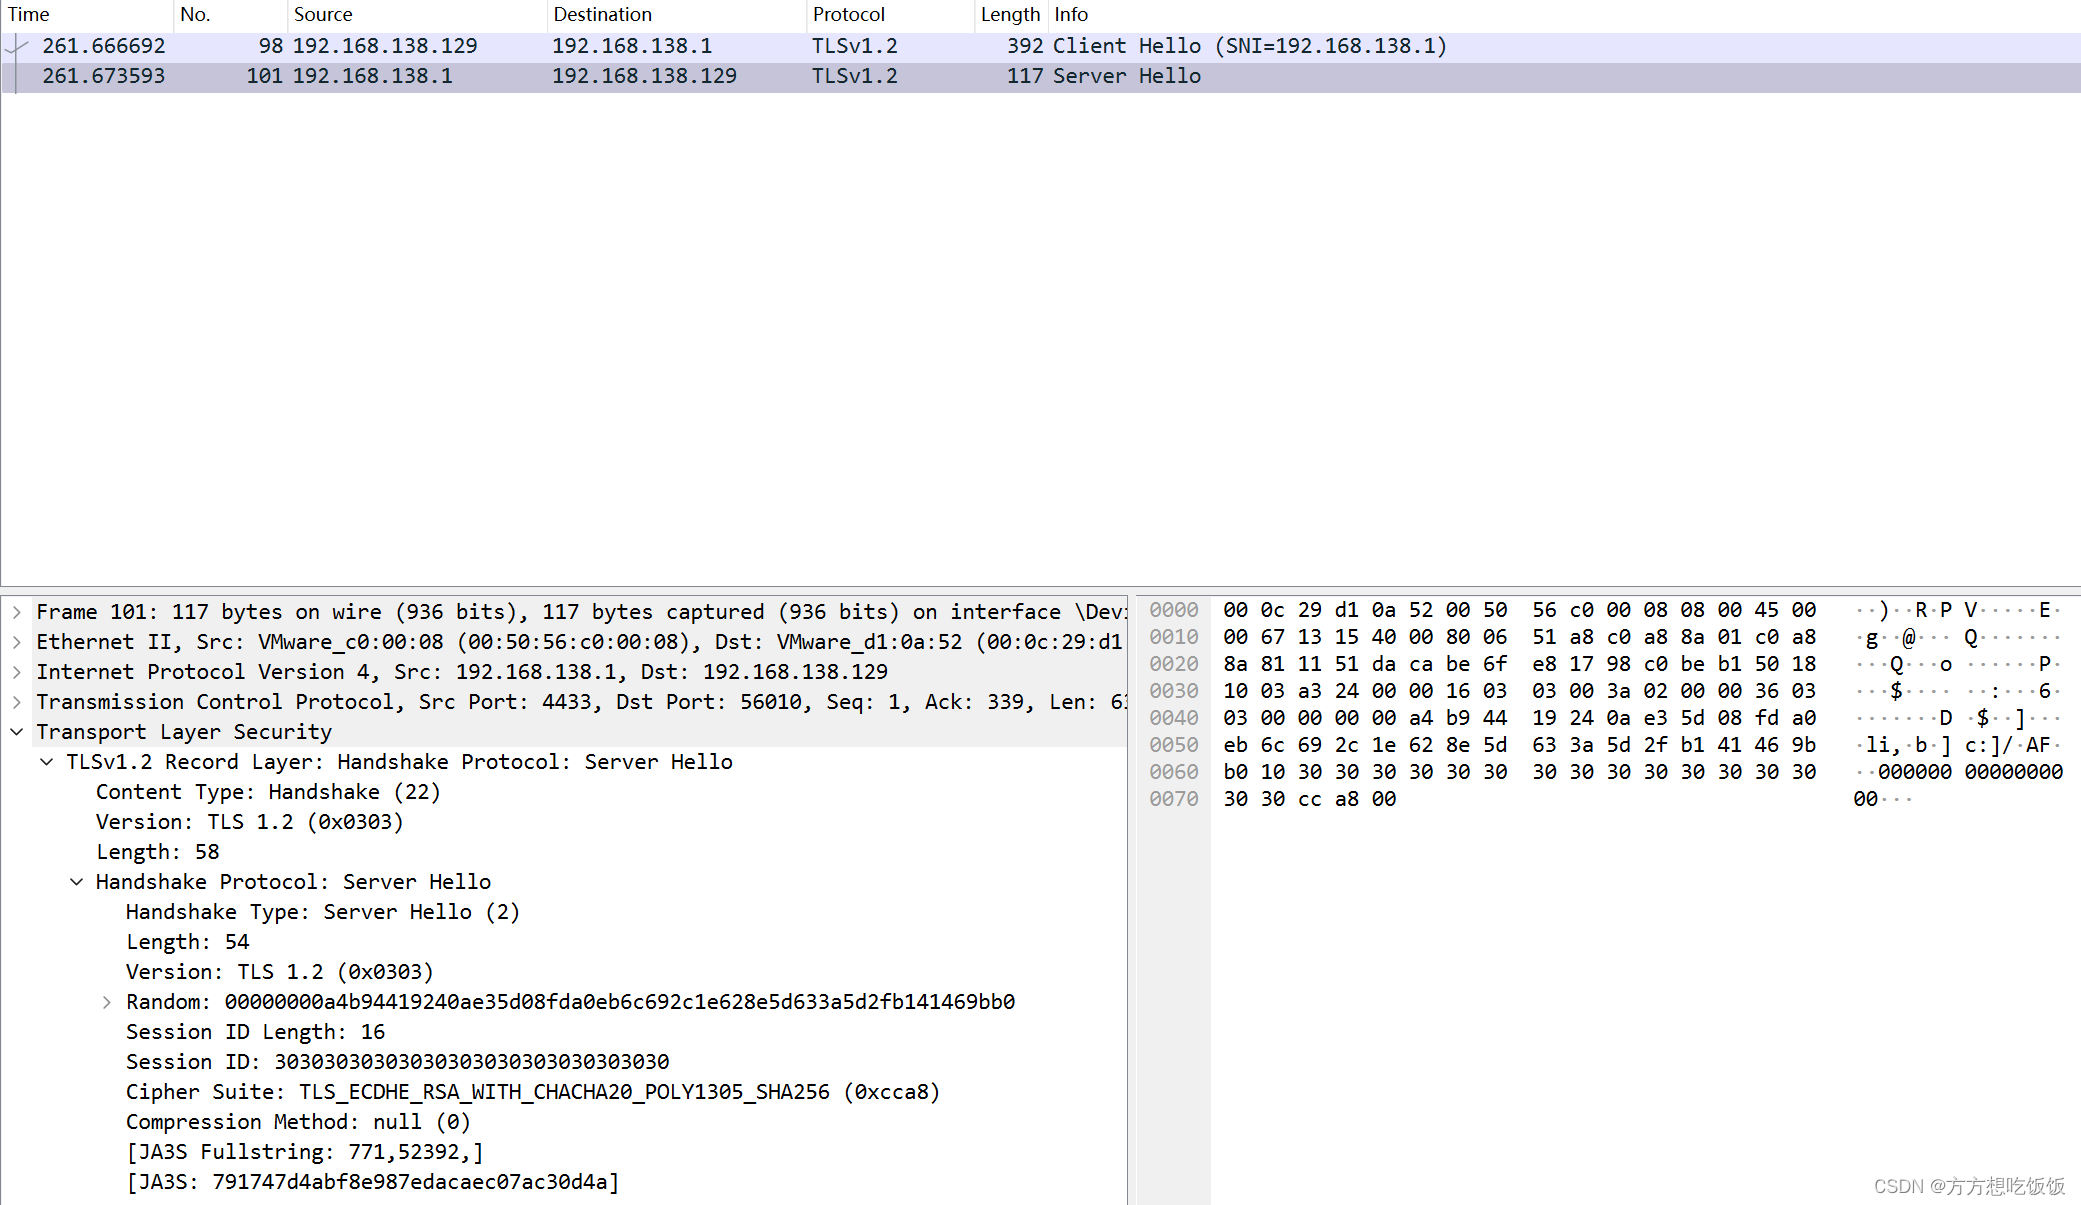Screen dimensions: 2081x1205
Task: Expand the Frame 101 tree node
Action: (16, 612)
